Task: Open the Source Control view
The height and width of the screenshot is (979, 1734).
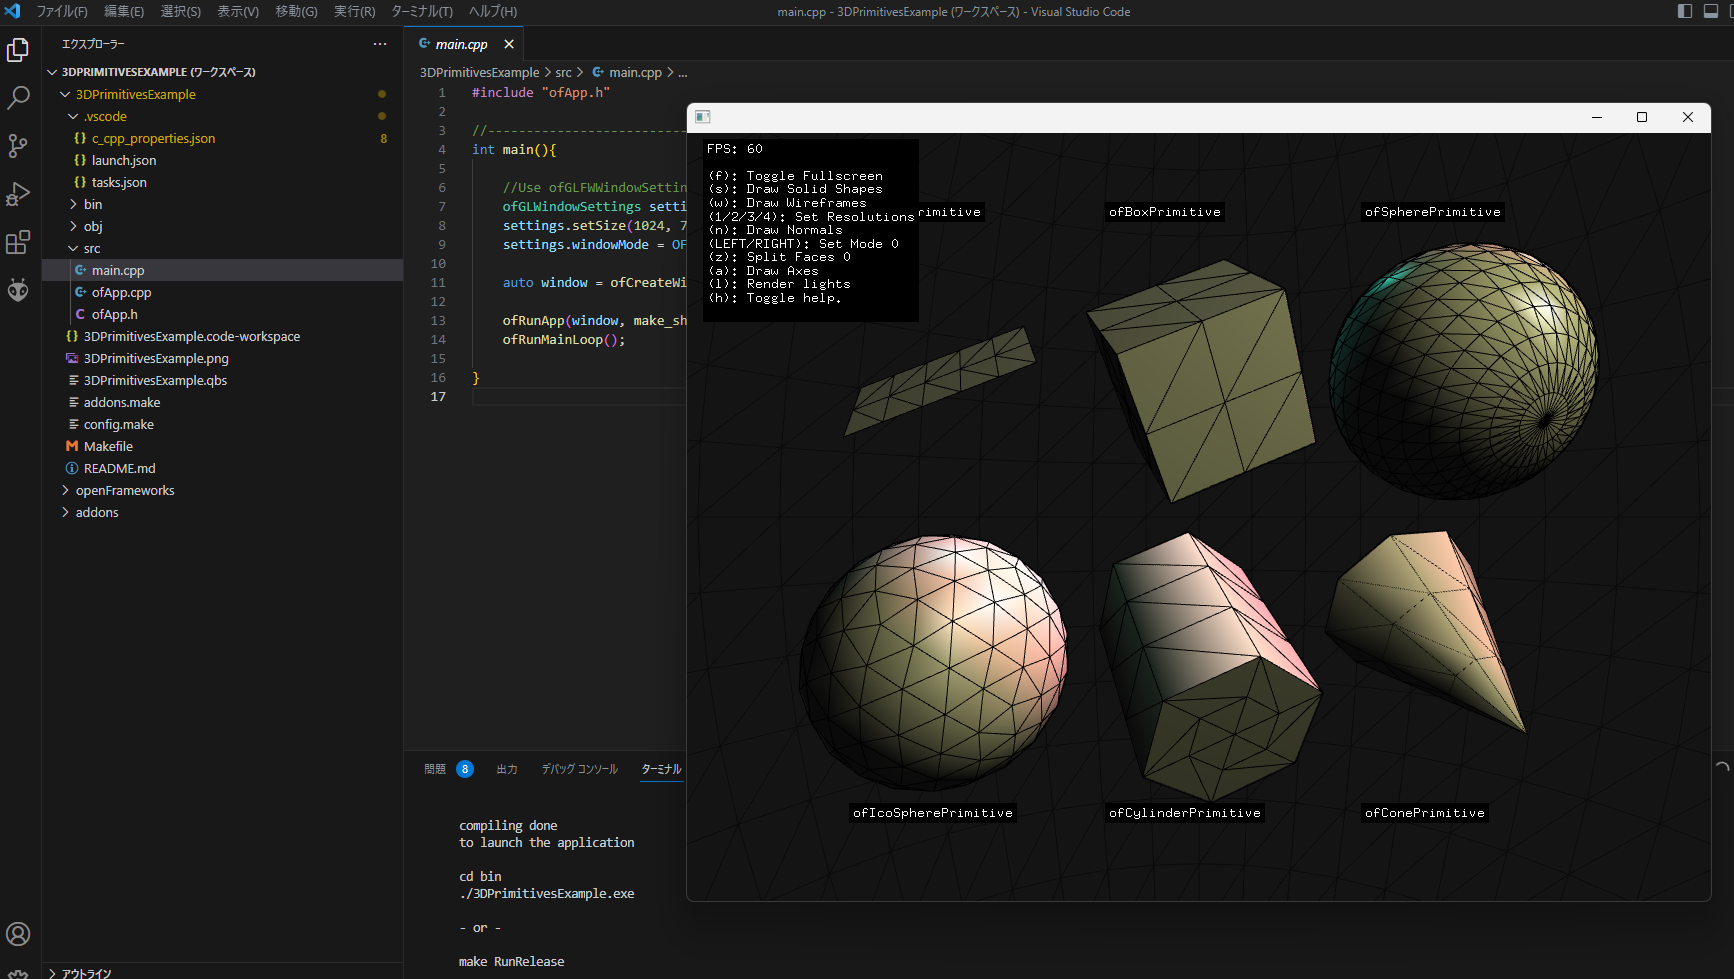Action: [17, 145]
